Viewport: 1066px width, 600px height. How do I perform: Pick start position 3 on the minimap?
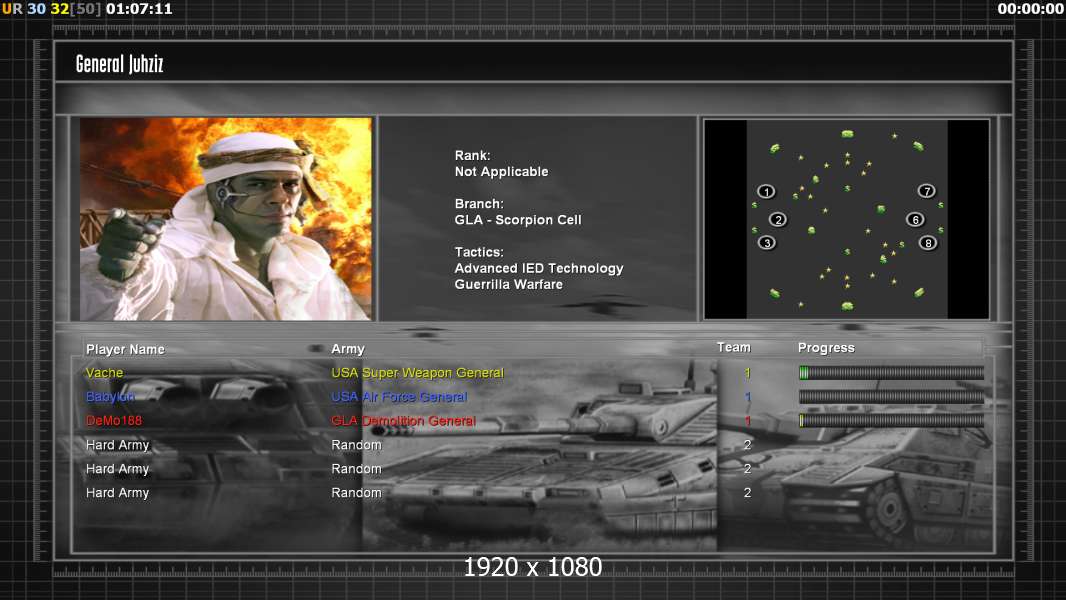(767, 243)
